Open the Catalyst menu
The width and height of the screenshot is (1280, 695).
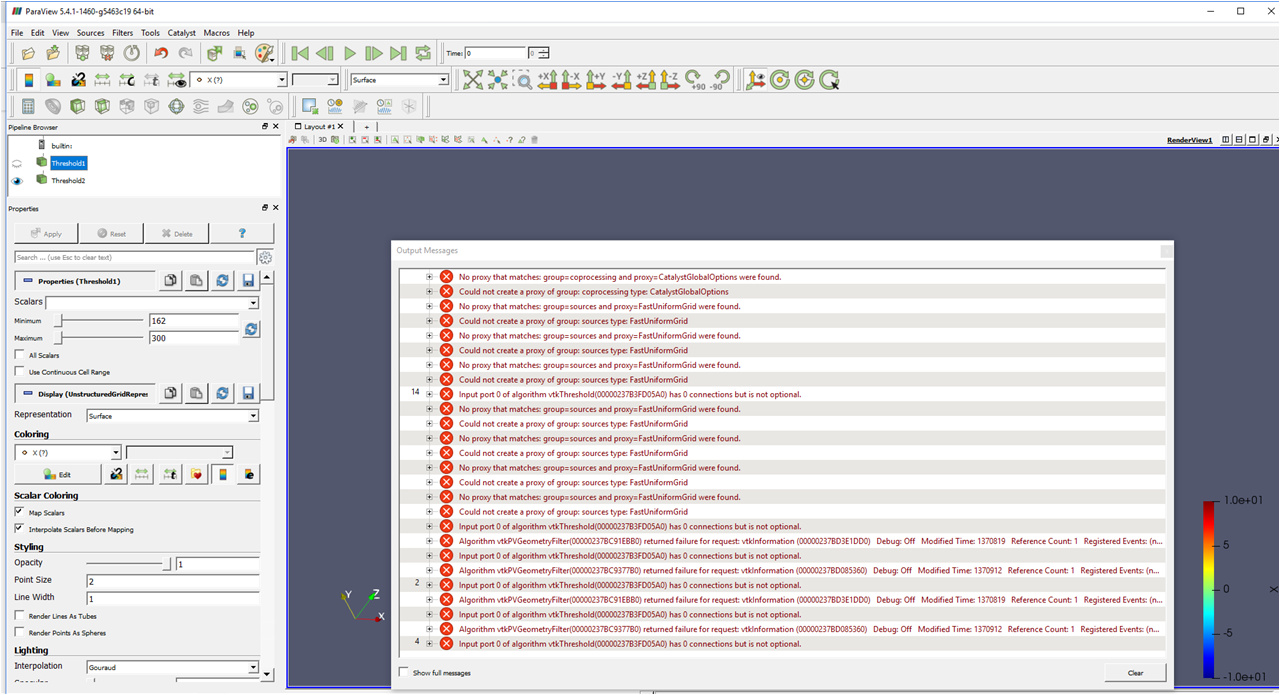click(x=182, y=33)
